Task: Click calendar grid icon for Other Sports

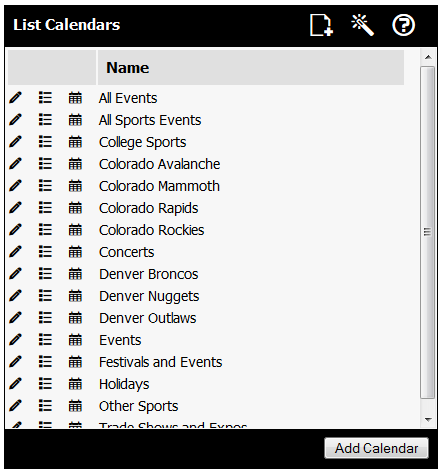Action: (75, 406)
